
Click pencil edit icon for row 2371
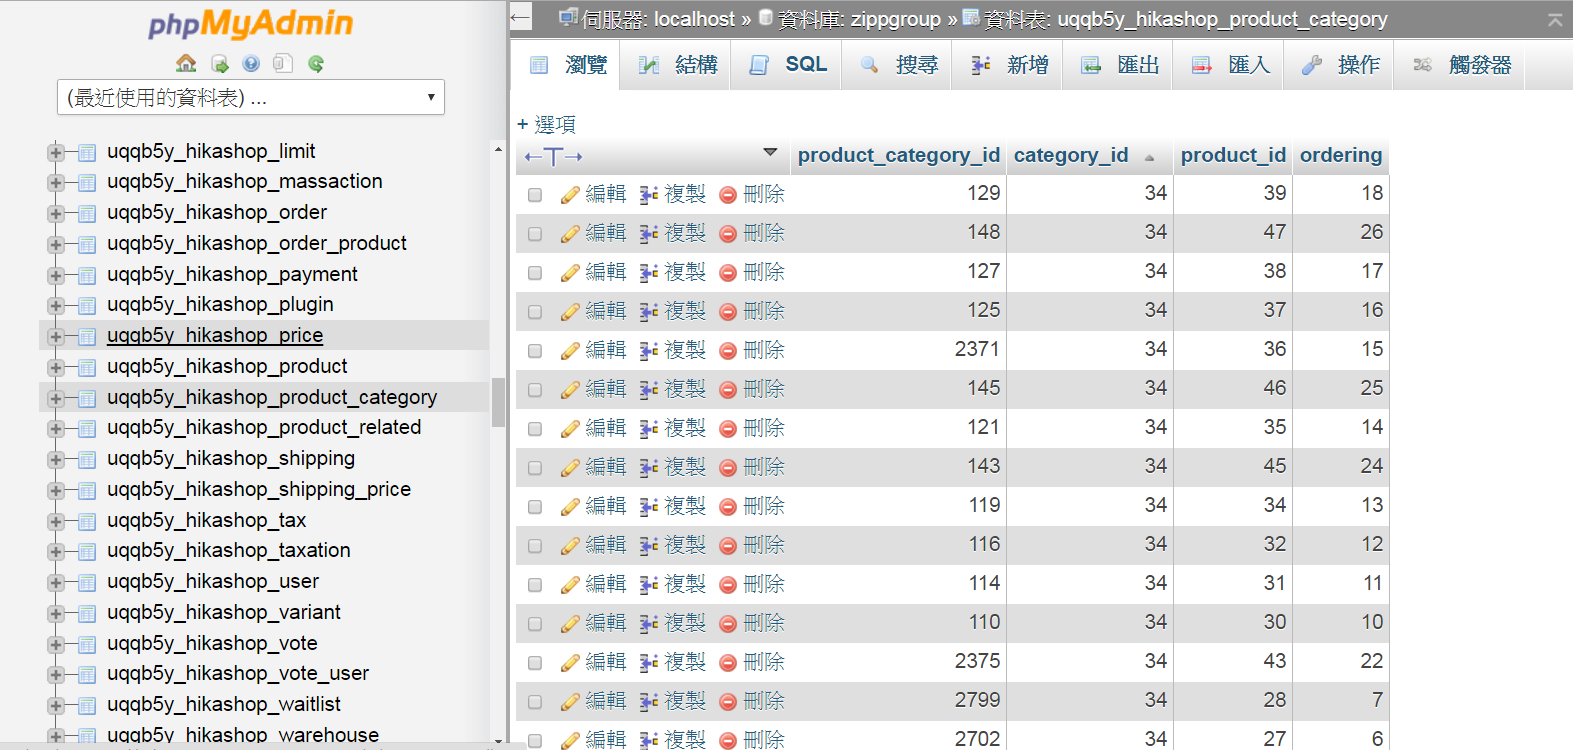(570, 351)
